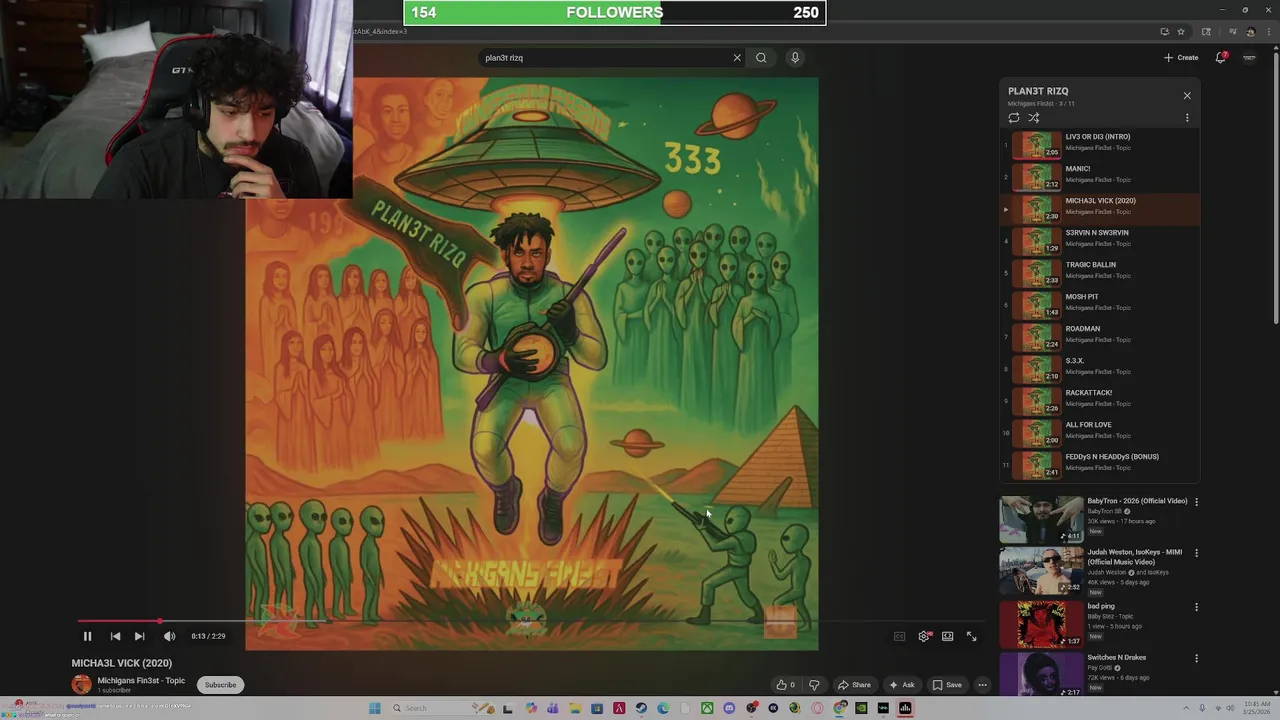Enter full screen mode in the player

(971, 636)
